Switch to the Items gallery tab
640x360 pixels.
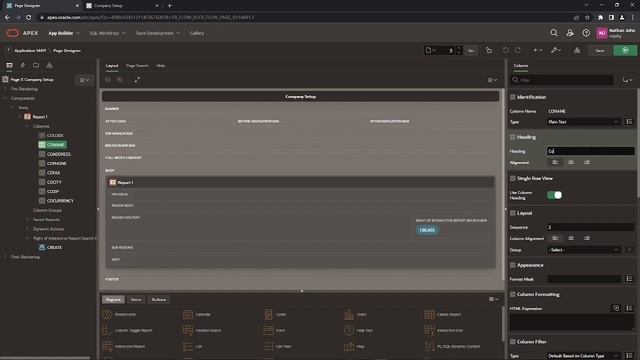pyautogui.click(x=136, y=300)
